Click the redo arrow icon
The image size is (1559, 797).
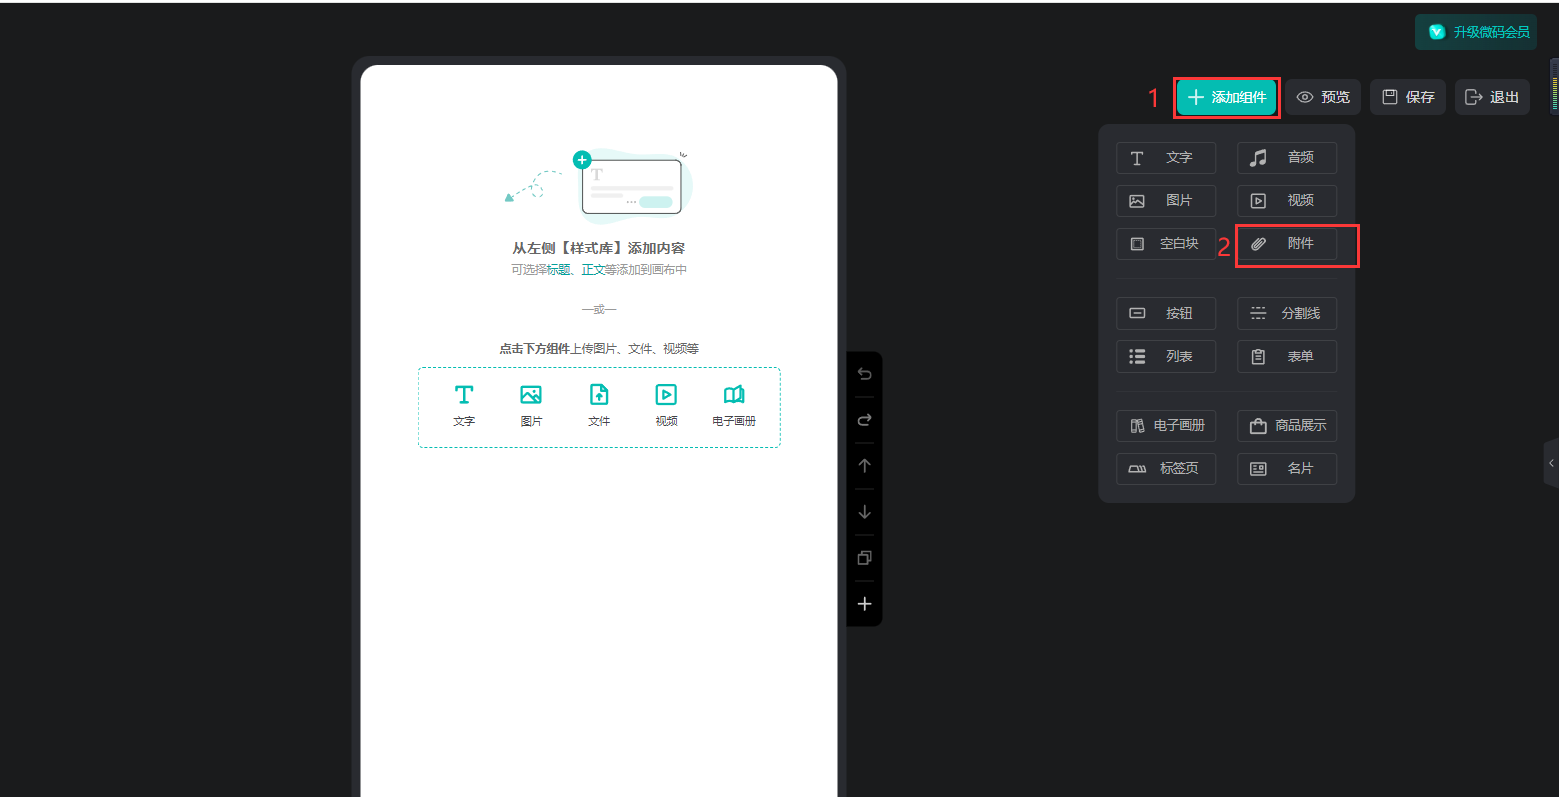pyautogui.click(x=864, y=420)
